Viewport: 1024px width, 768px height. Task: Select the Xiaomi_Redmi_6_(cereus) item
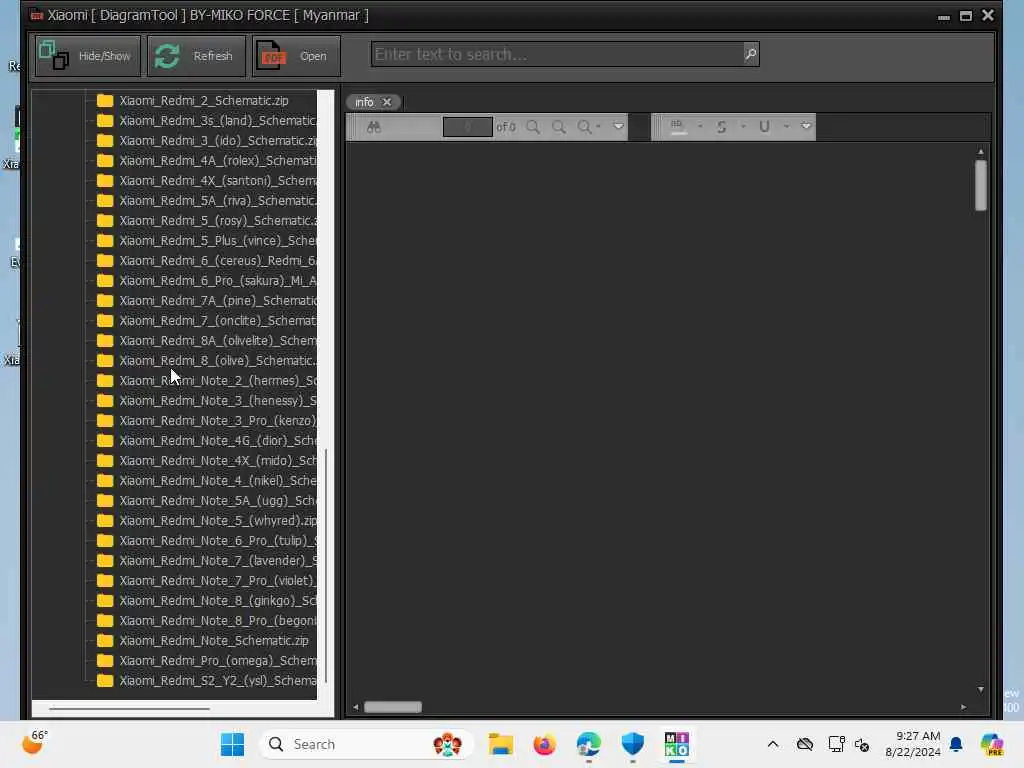pos(217,261)
